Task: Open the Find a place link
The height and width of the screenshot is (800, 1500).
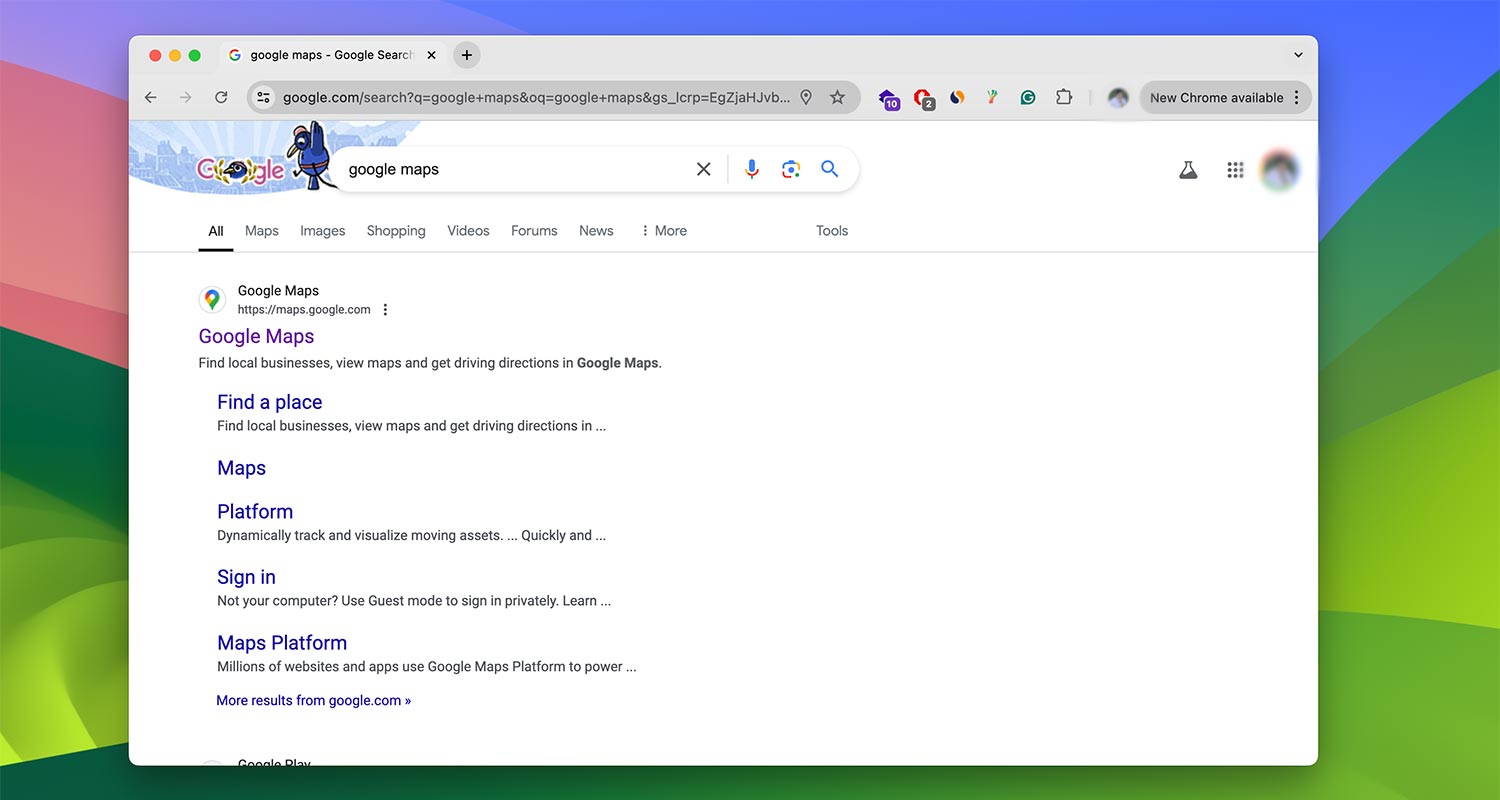Action: (x=269, y=402)
